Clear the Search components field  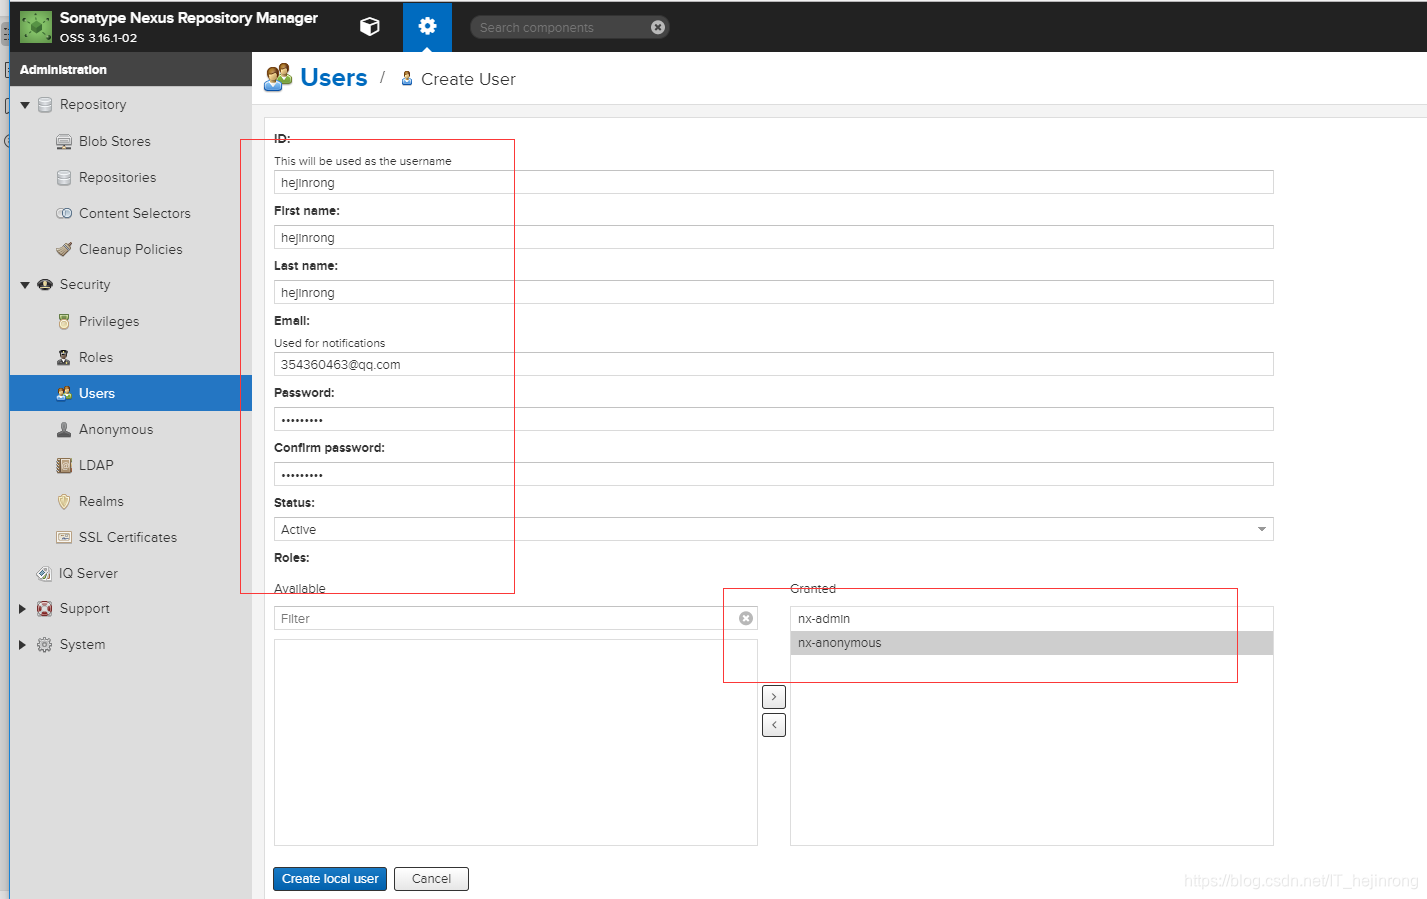pyautogui.click(x=658, y=27)
